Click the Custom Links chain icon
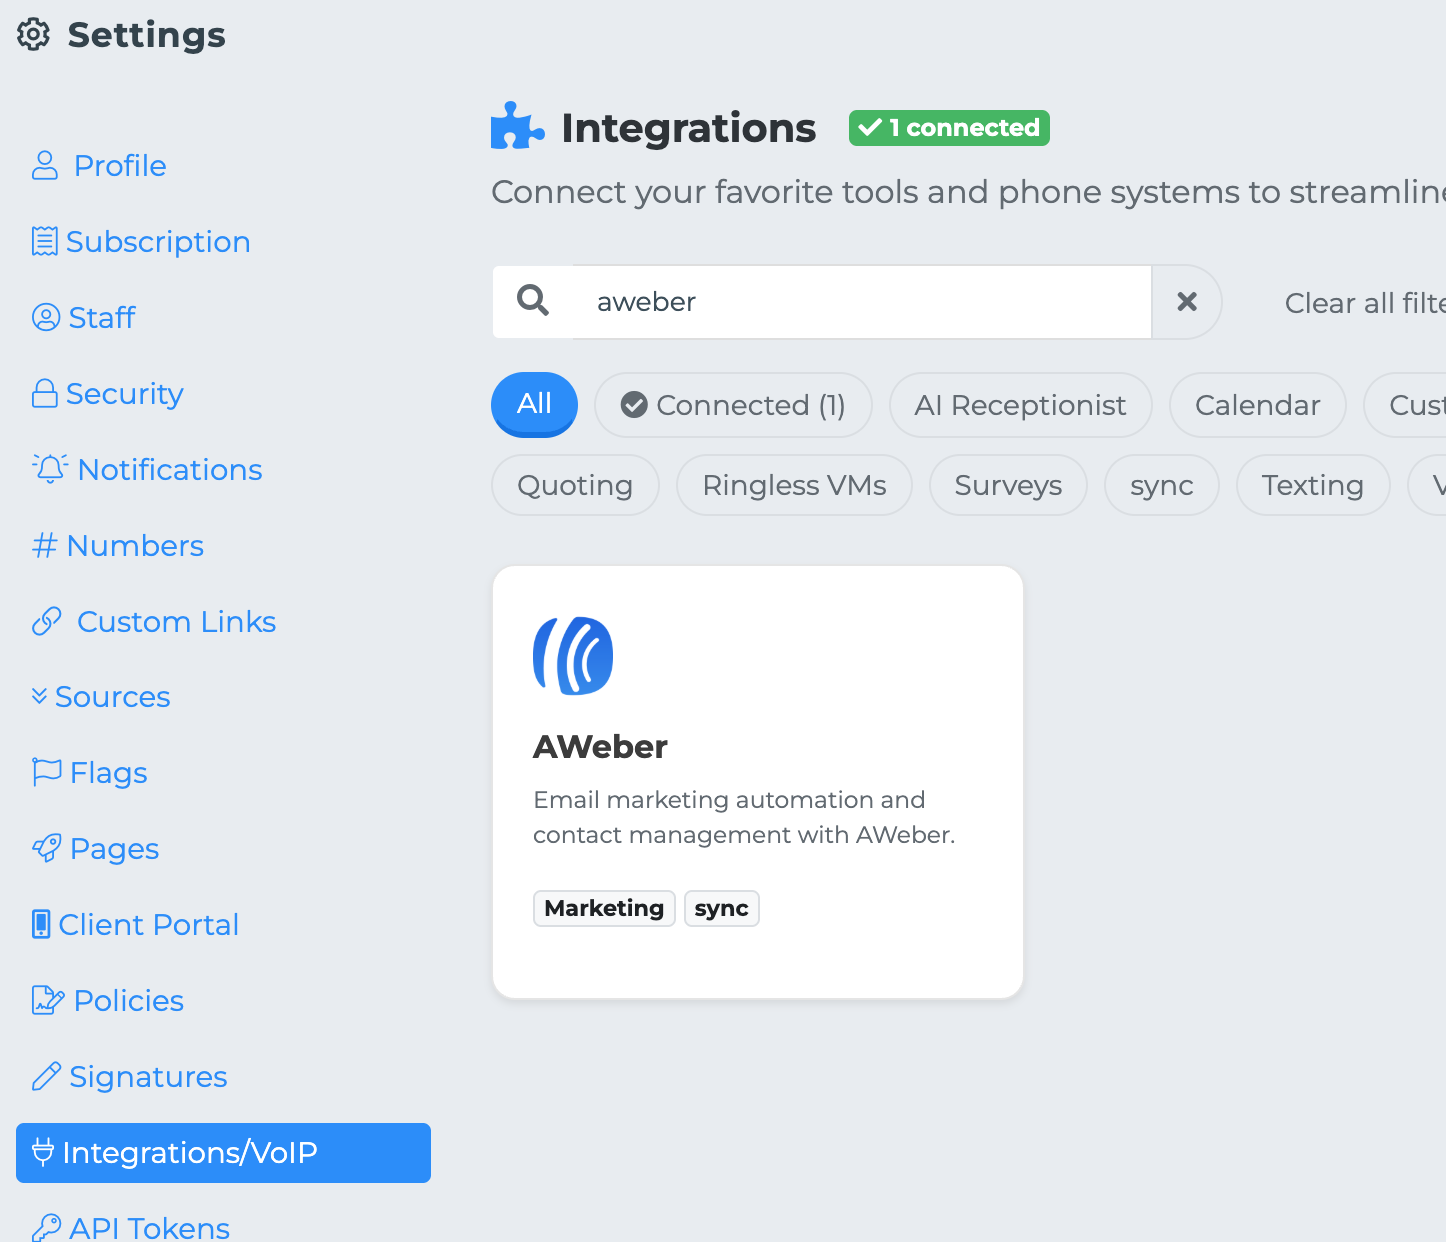Screen dimensions: 1446x1242 47,622
